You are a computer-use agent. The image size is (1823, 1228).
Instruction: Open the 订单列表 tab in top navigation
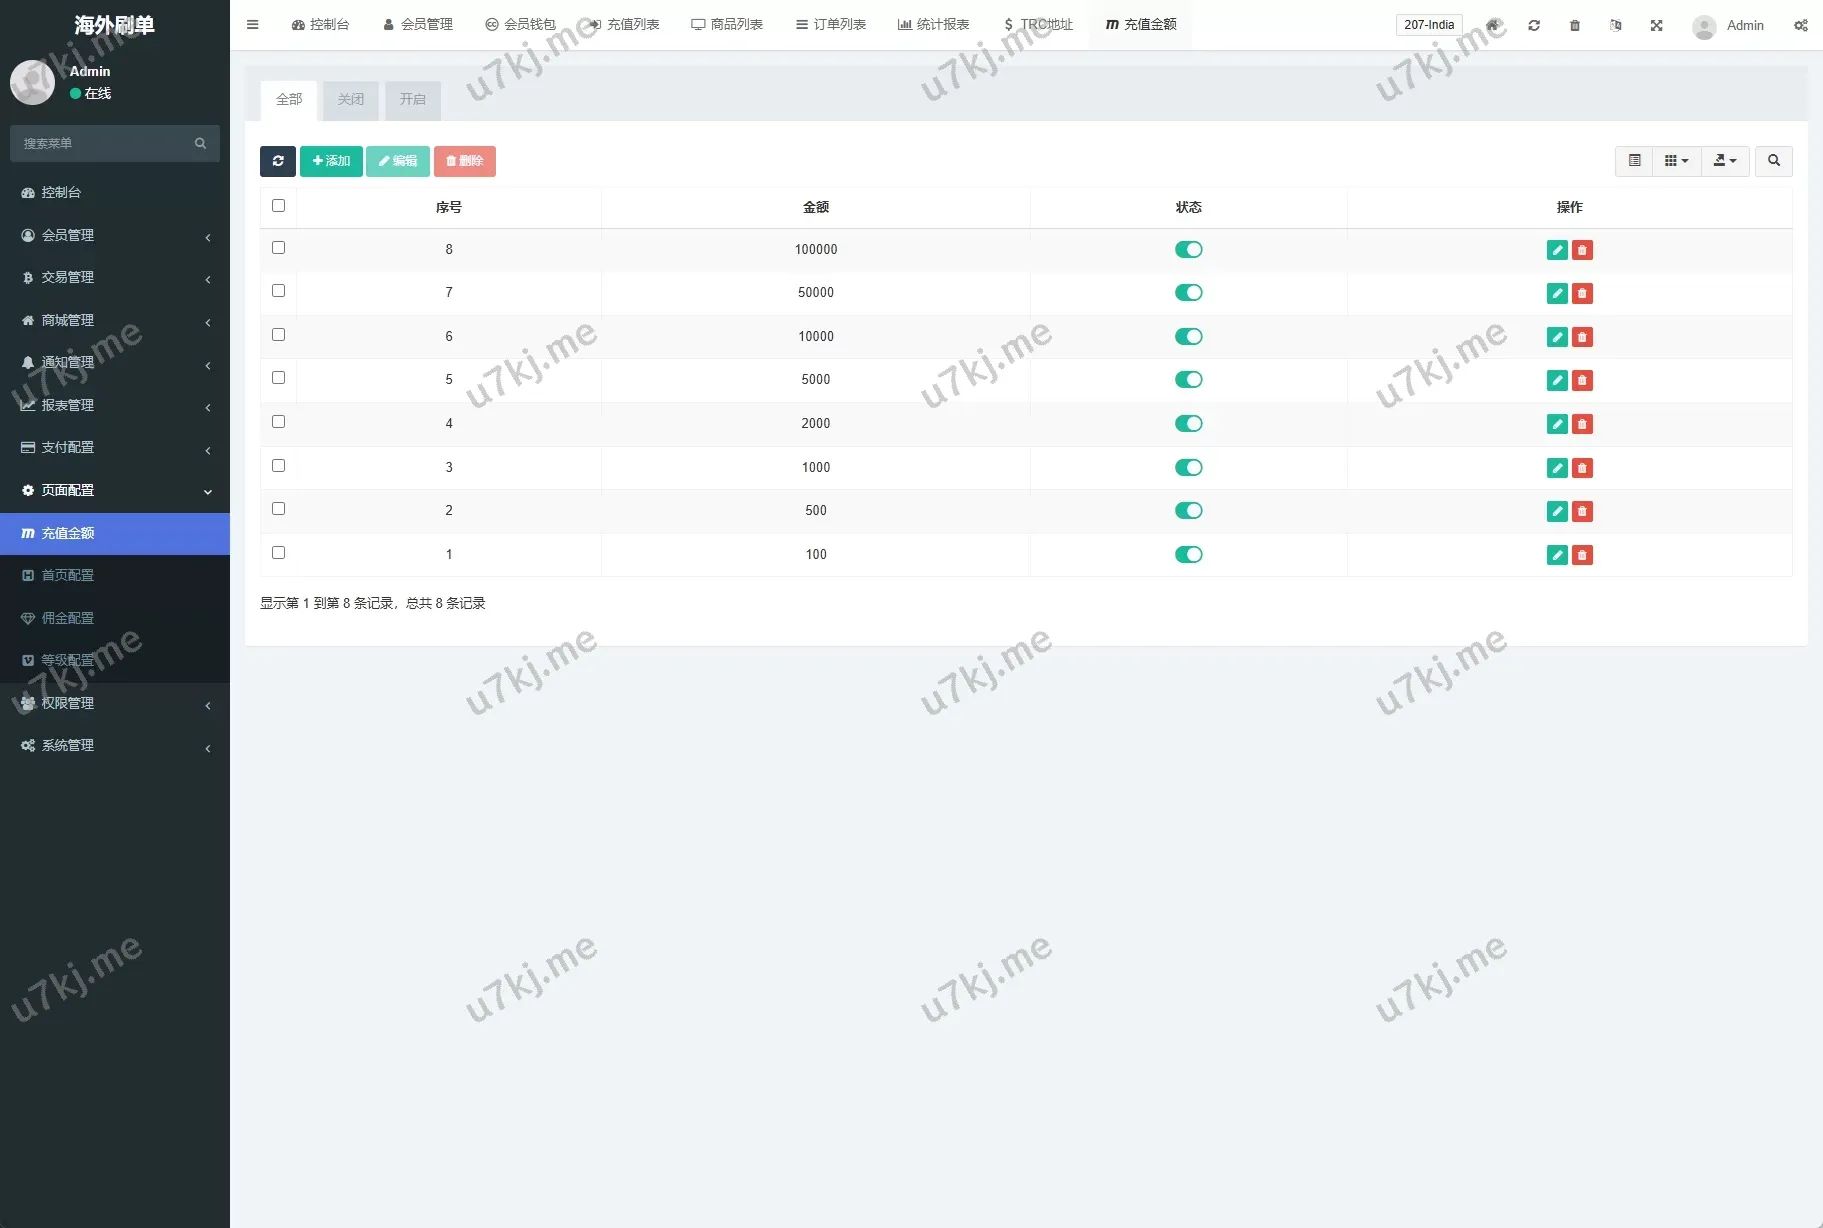(x=831, y=25)
